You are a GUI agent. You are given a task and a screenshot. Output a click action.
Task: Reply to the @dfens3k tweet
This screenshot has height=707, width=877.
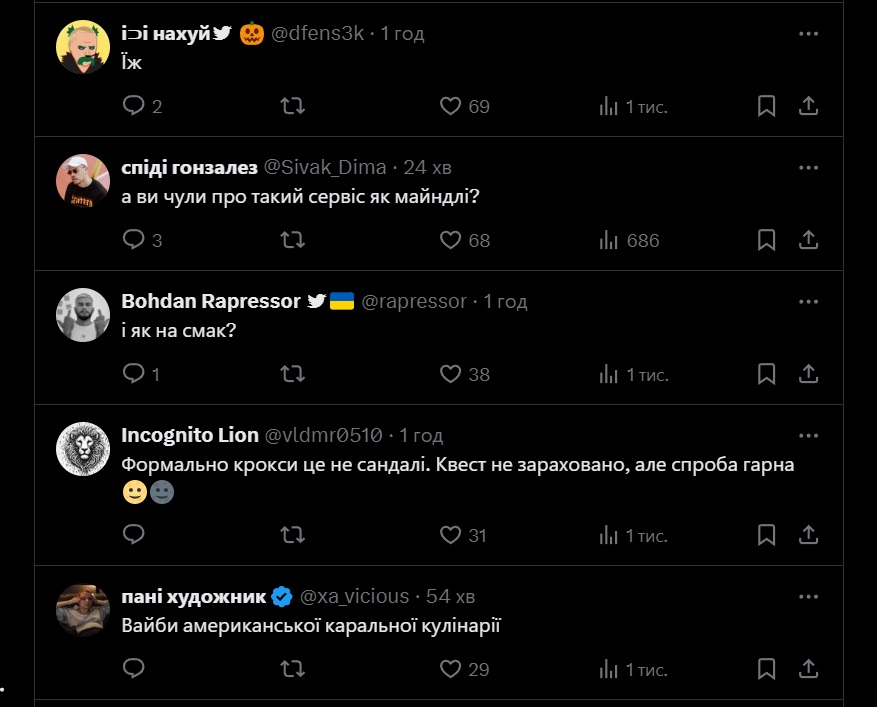[134, 105]
